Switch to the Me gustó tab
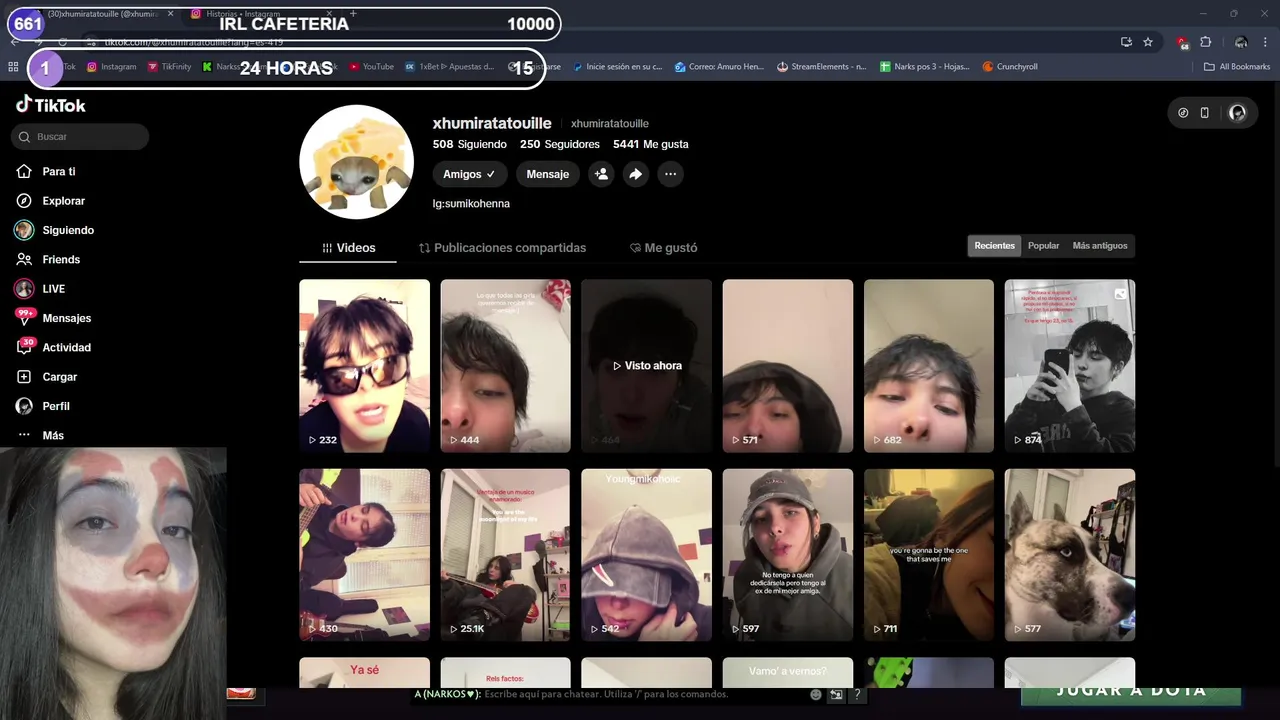The image size is (1280, 720). pyautogui.click(x=663, y=248)
